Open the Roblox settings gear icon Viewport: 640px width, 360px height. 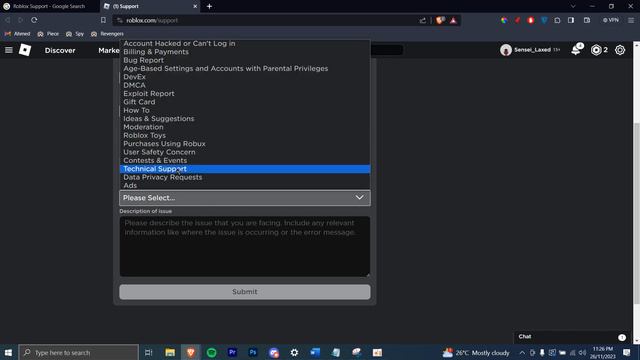[x=620, y=50]
